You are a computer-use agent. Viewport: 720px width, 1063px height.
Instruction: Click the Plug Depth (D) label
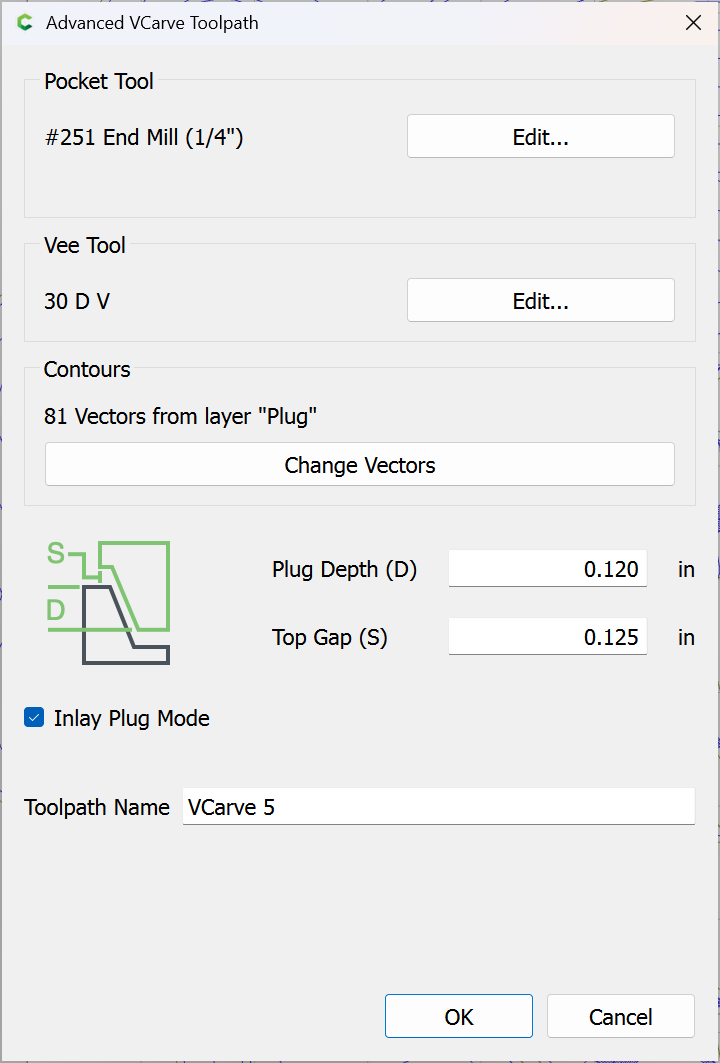(344, 570)
